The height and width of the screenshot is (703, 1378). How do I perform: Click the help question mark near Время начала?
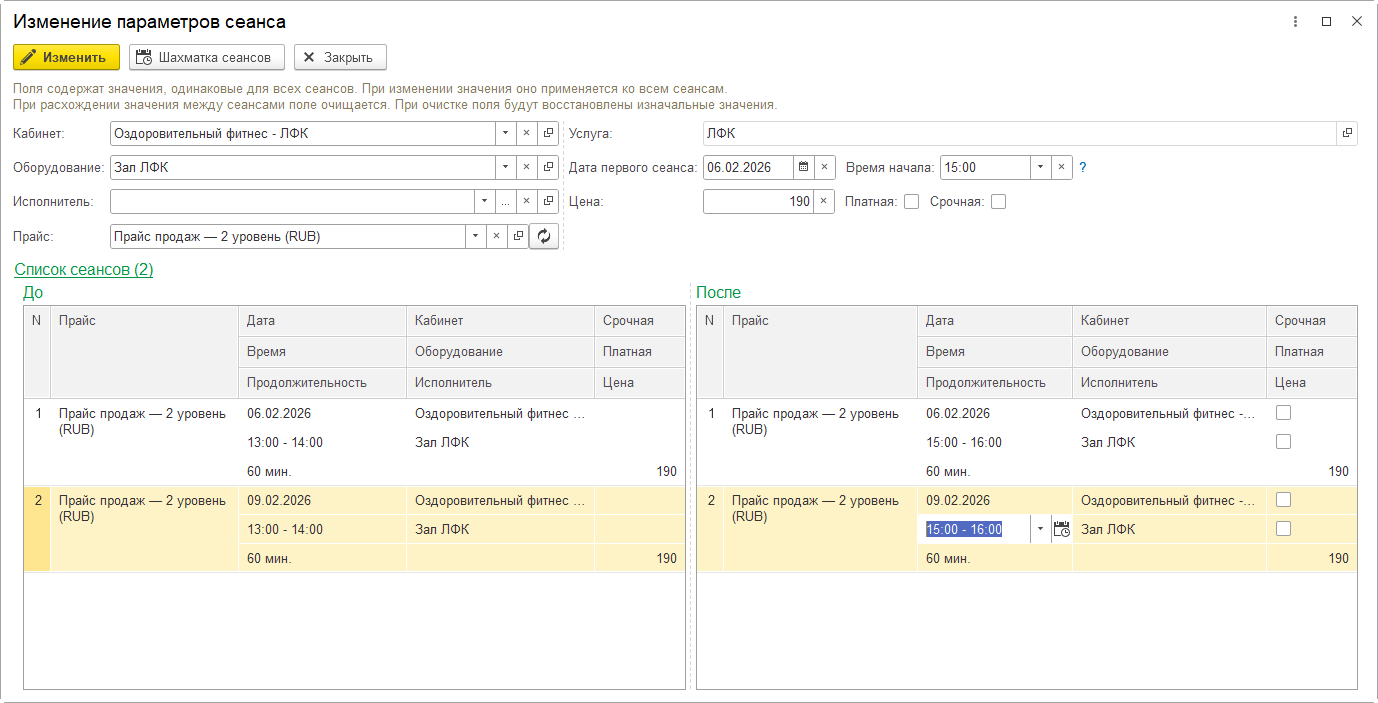1082,168
